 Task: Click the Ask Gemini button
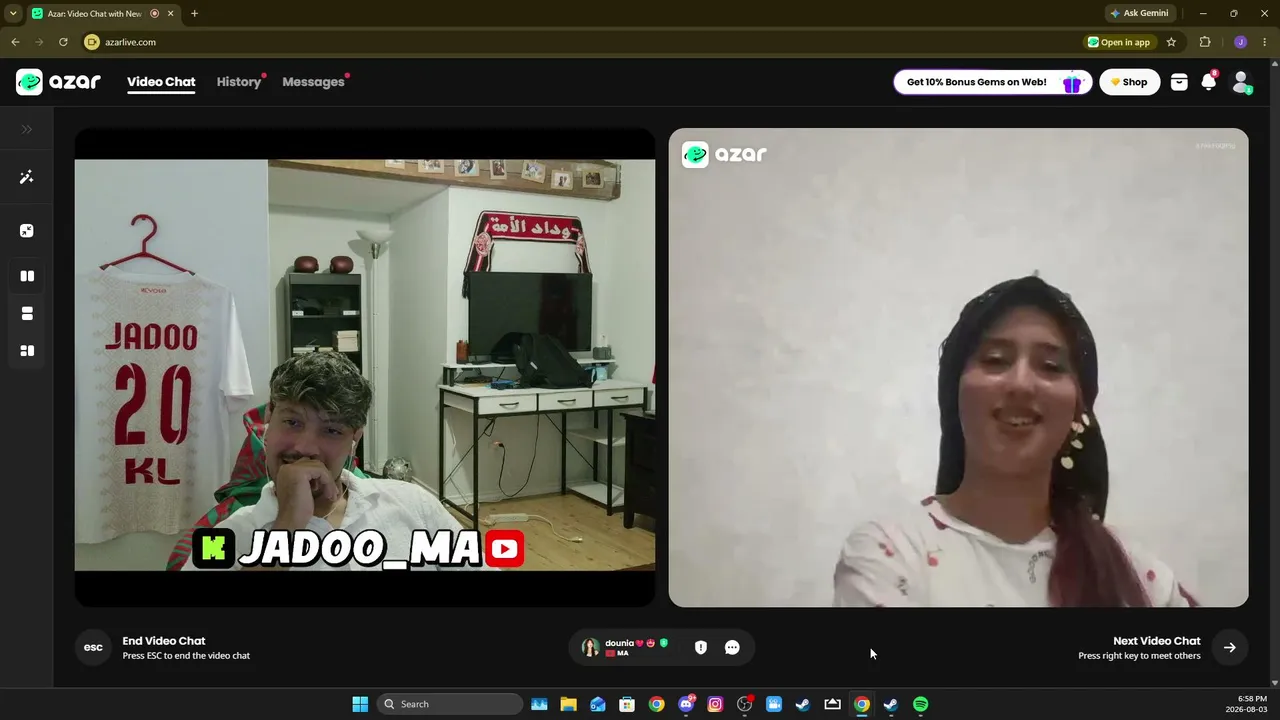1138,13
